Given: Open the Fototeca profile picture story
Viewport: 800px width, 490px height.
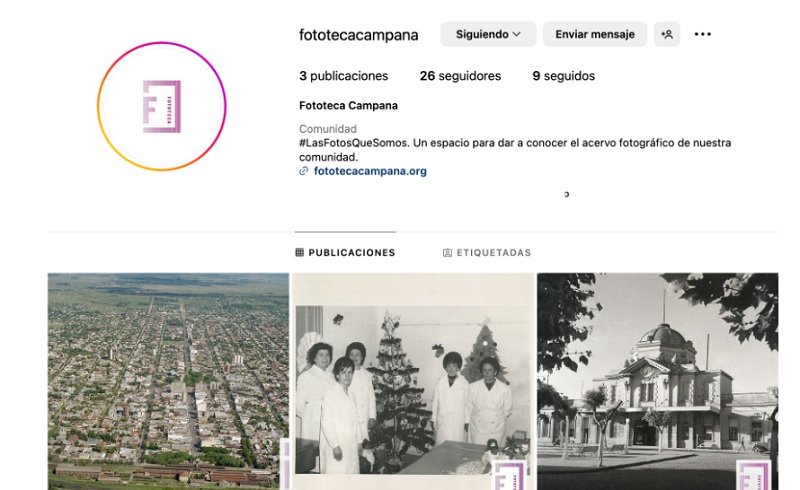Looking at the screenshot, I should click(162, 106).
